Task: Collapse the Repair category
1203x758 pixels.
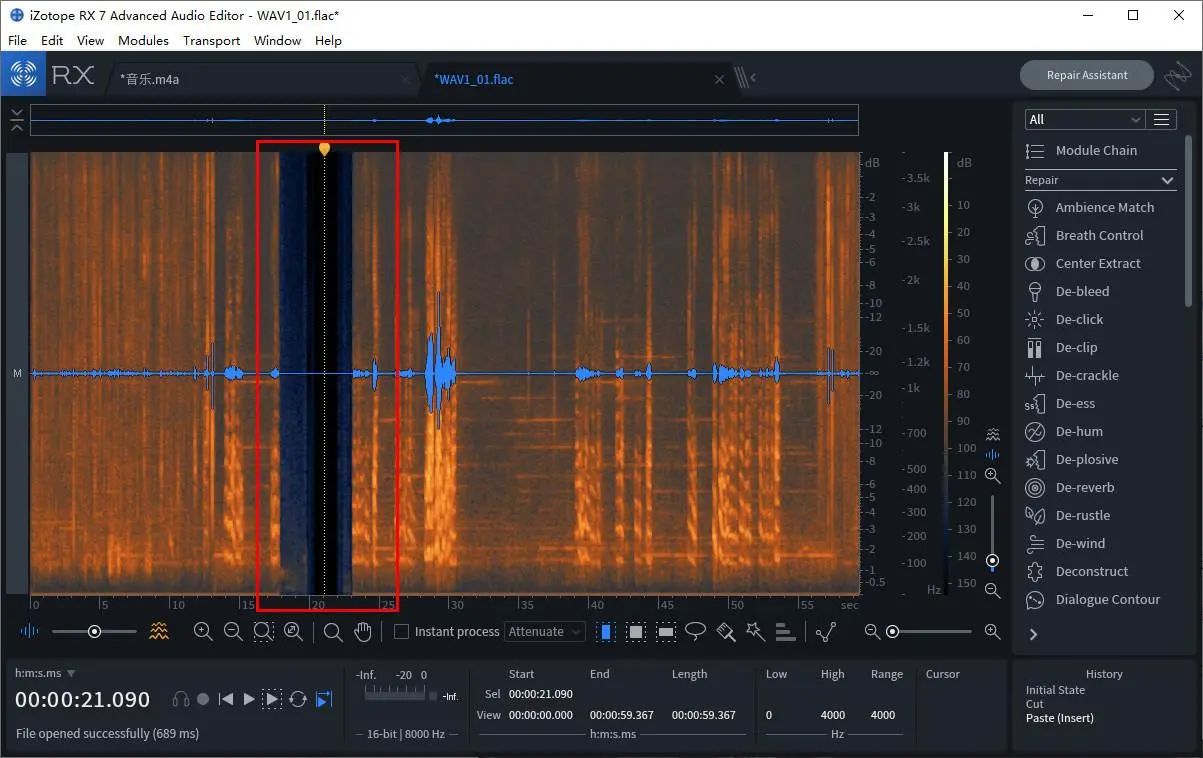Action: 1167,180
